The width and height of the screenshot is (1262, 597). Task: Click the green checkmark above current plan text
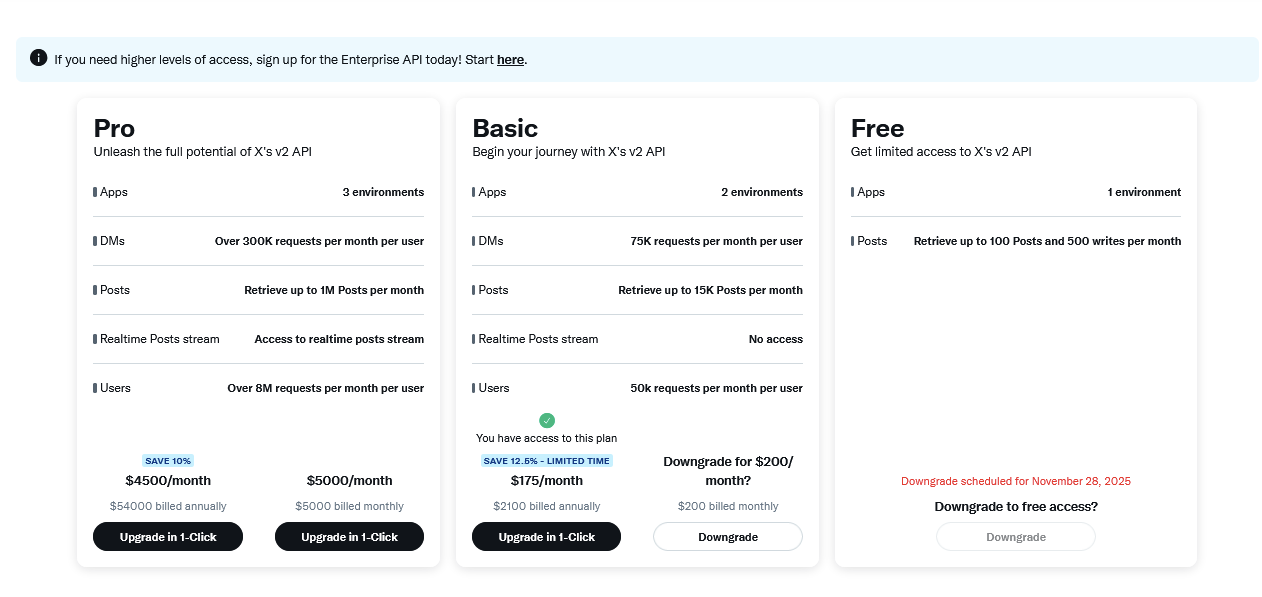click(547, 420)
